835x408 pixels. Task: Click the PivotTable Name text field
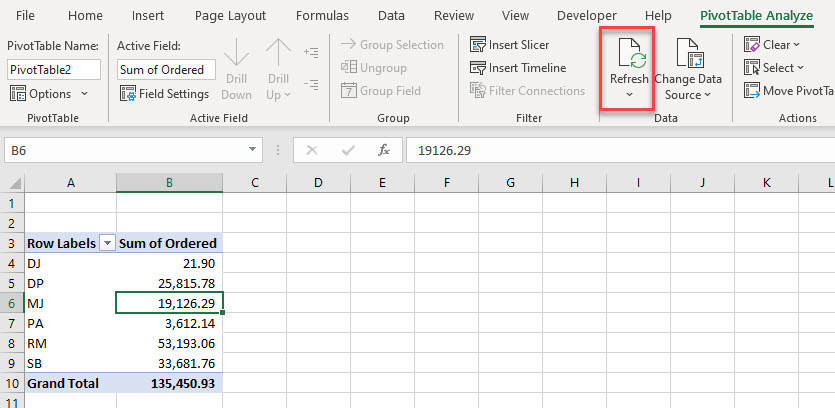point(54,69)
